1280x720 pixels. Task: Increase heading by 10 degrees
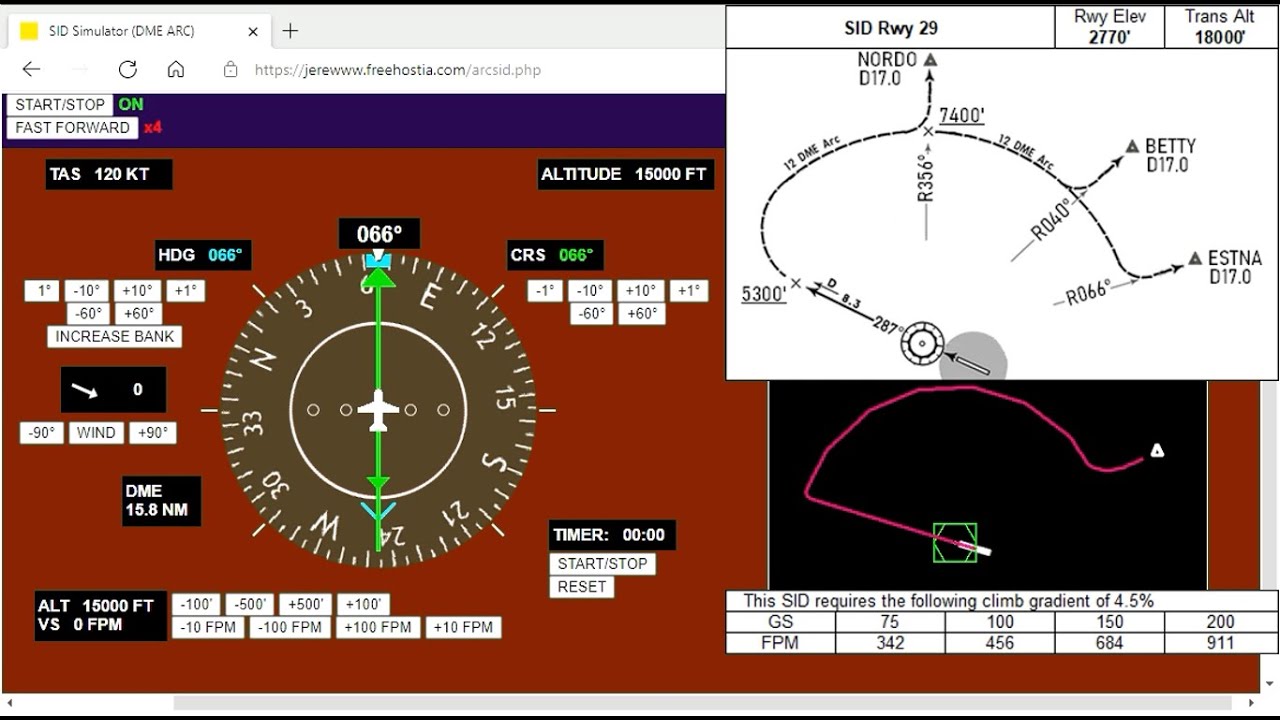tap(137, 291)
